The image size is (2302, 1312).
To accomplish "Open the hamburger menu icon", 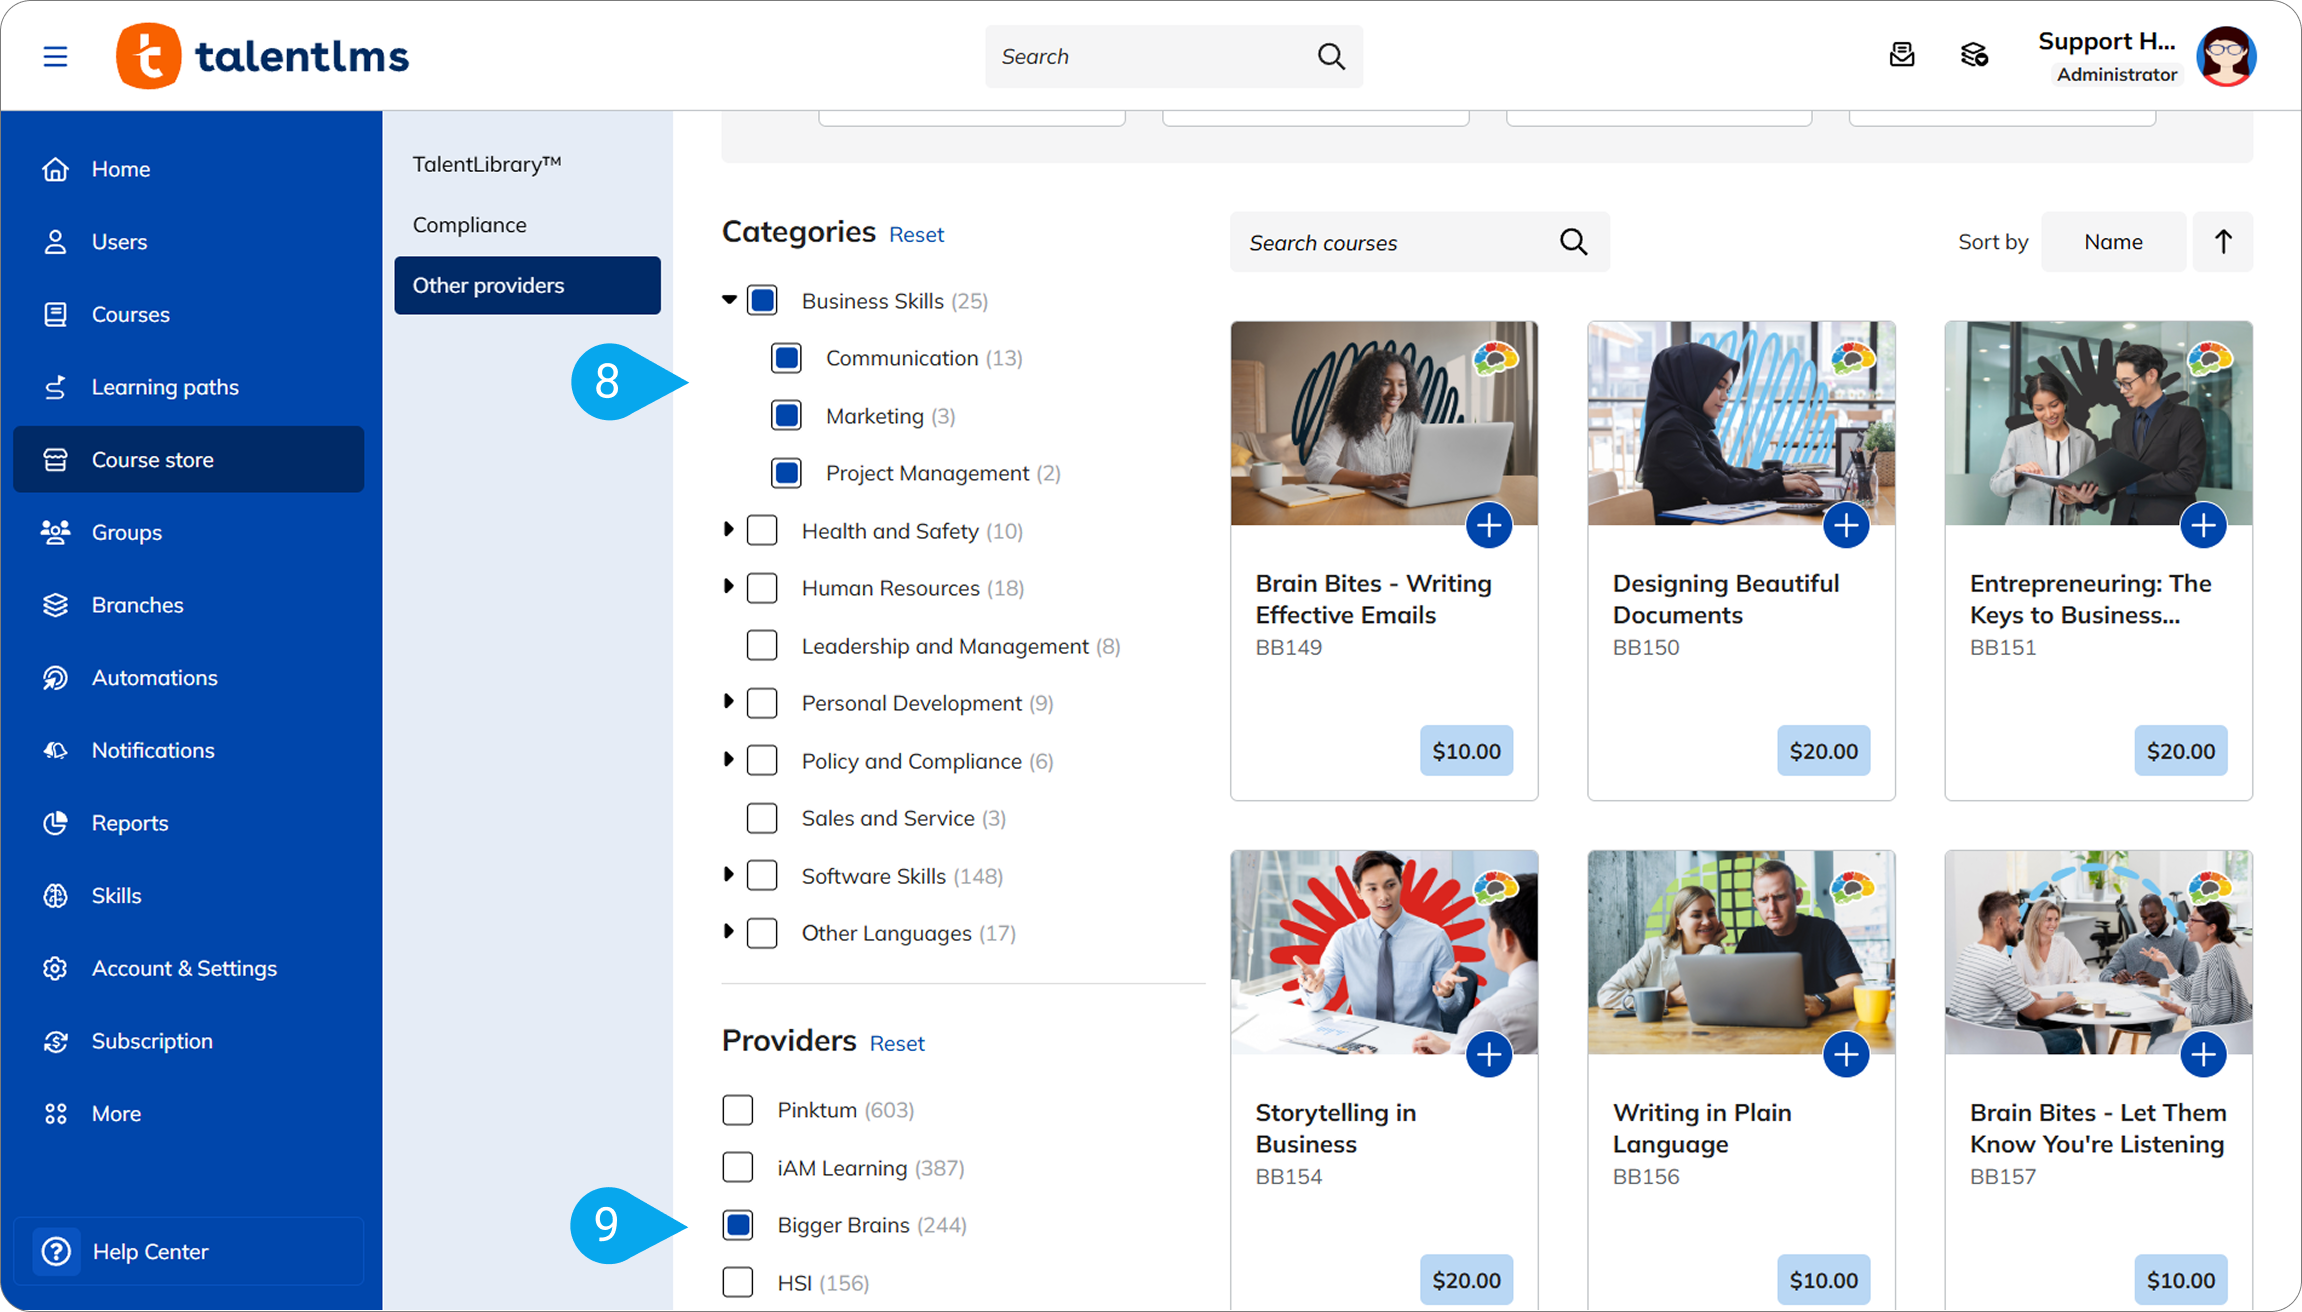I will pos(55,56).
